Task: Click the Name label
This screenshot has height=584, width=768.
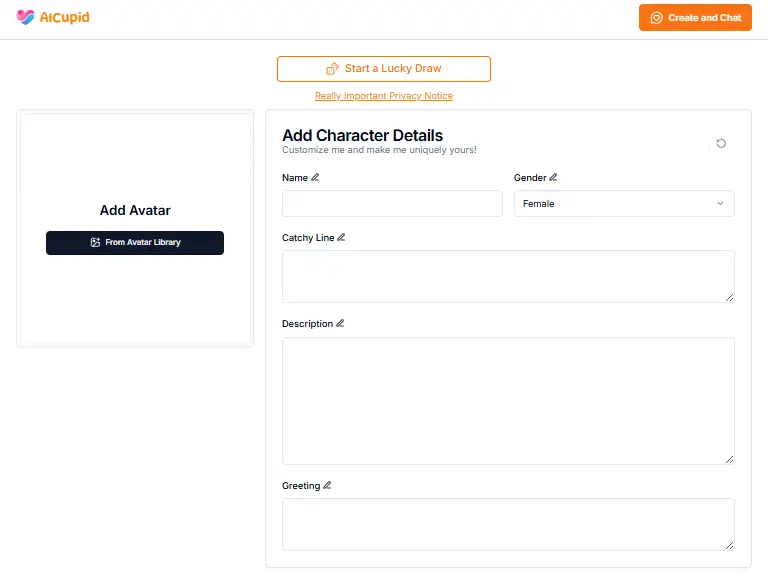Action: (295, 178)
